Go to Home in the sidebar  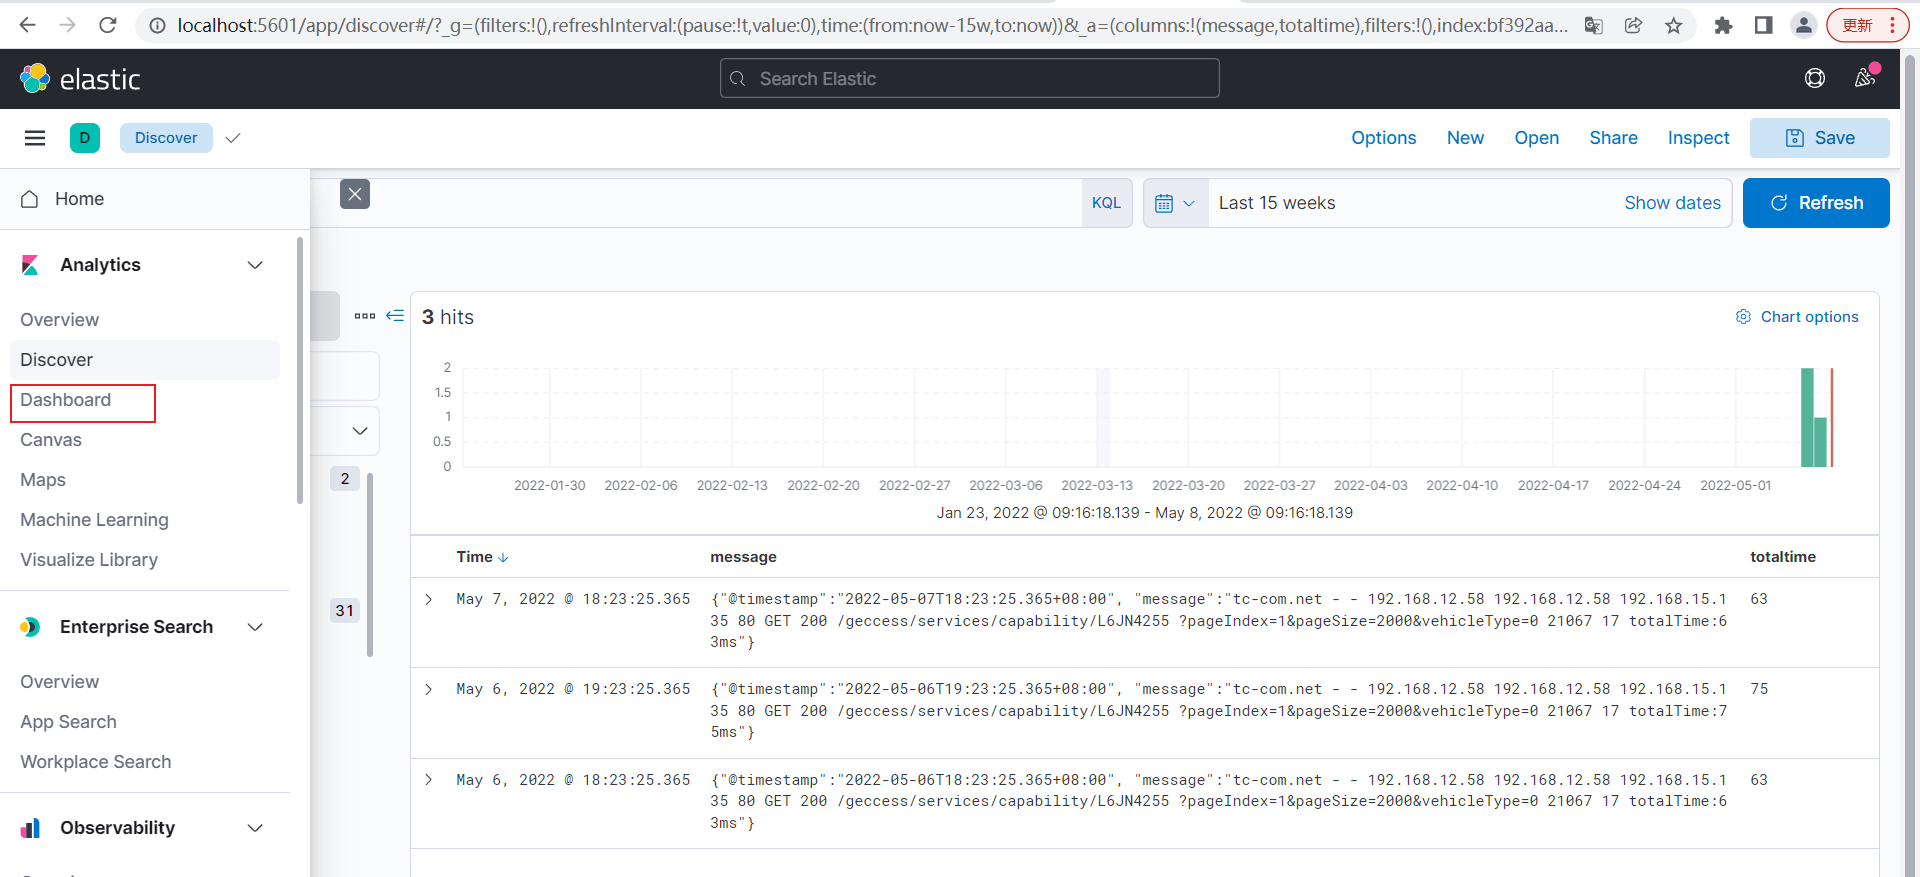80,199
